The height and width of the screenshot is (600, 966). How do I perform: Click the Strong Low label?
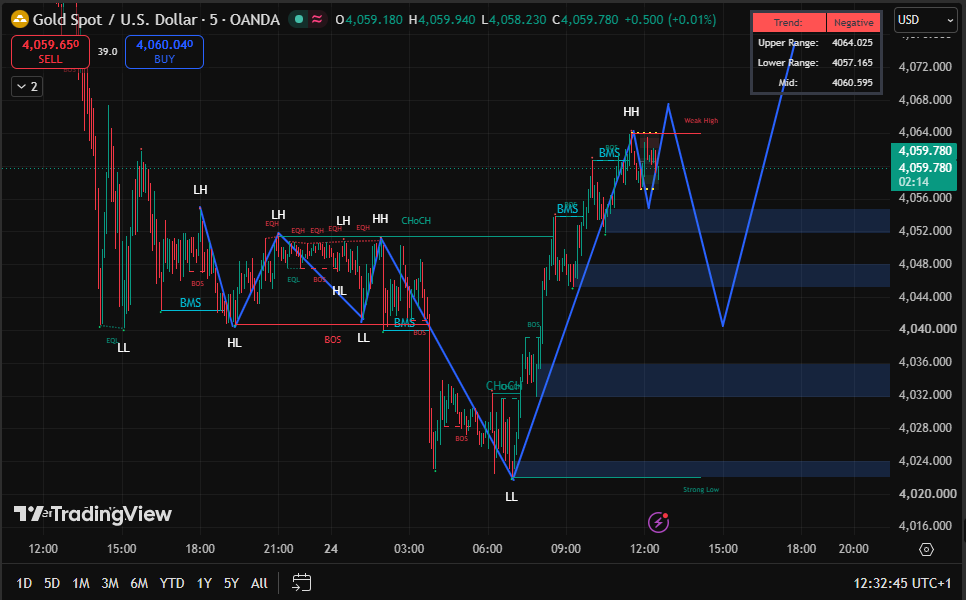tap(701, 490)
